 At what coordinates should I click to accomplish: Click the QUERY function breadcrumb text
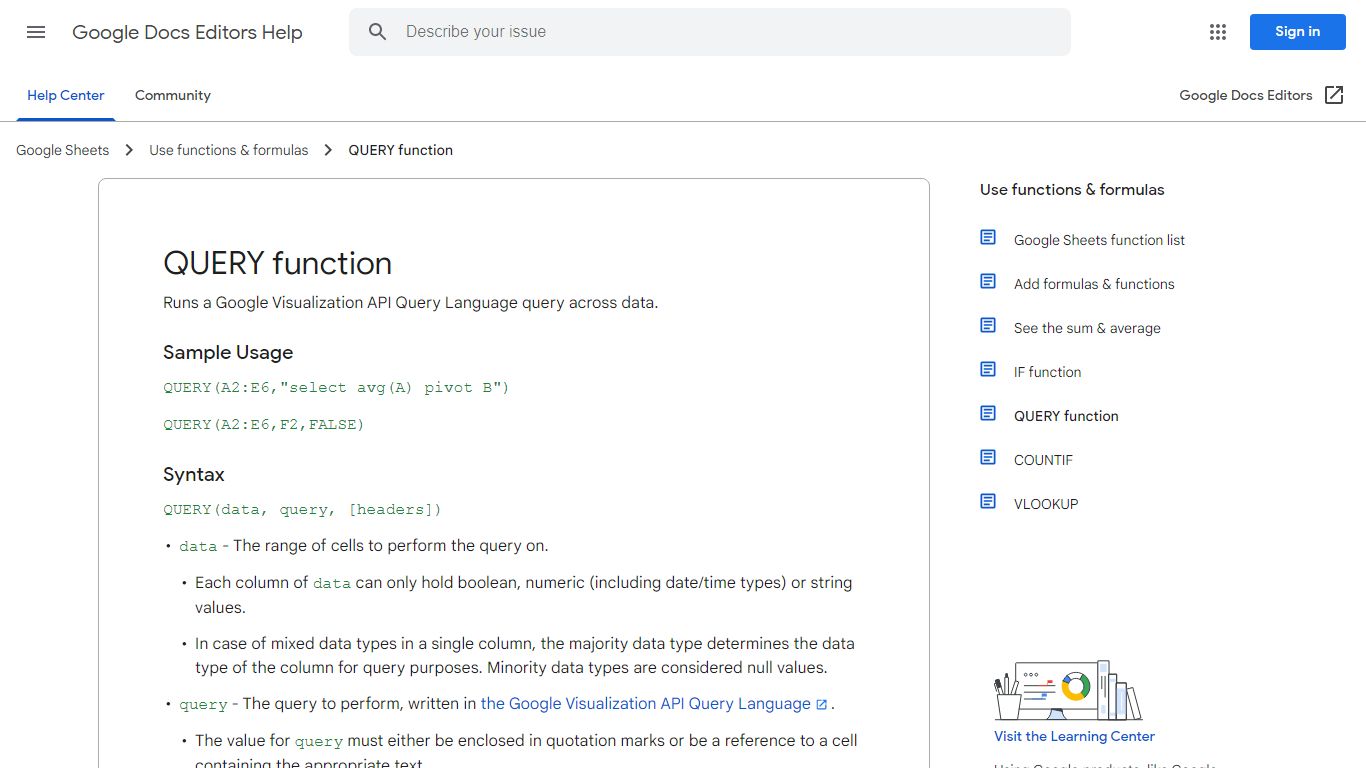pyautogui.click(x=401, y=150)
